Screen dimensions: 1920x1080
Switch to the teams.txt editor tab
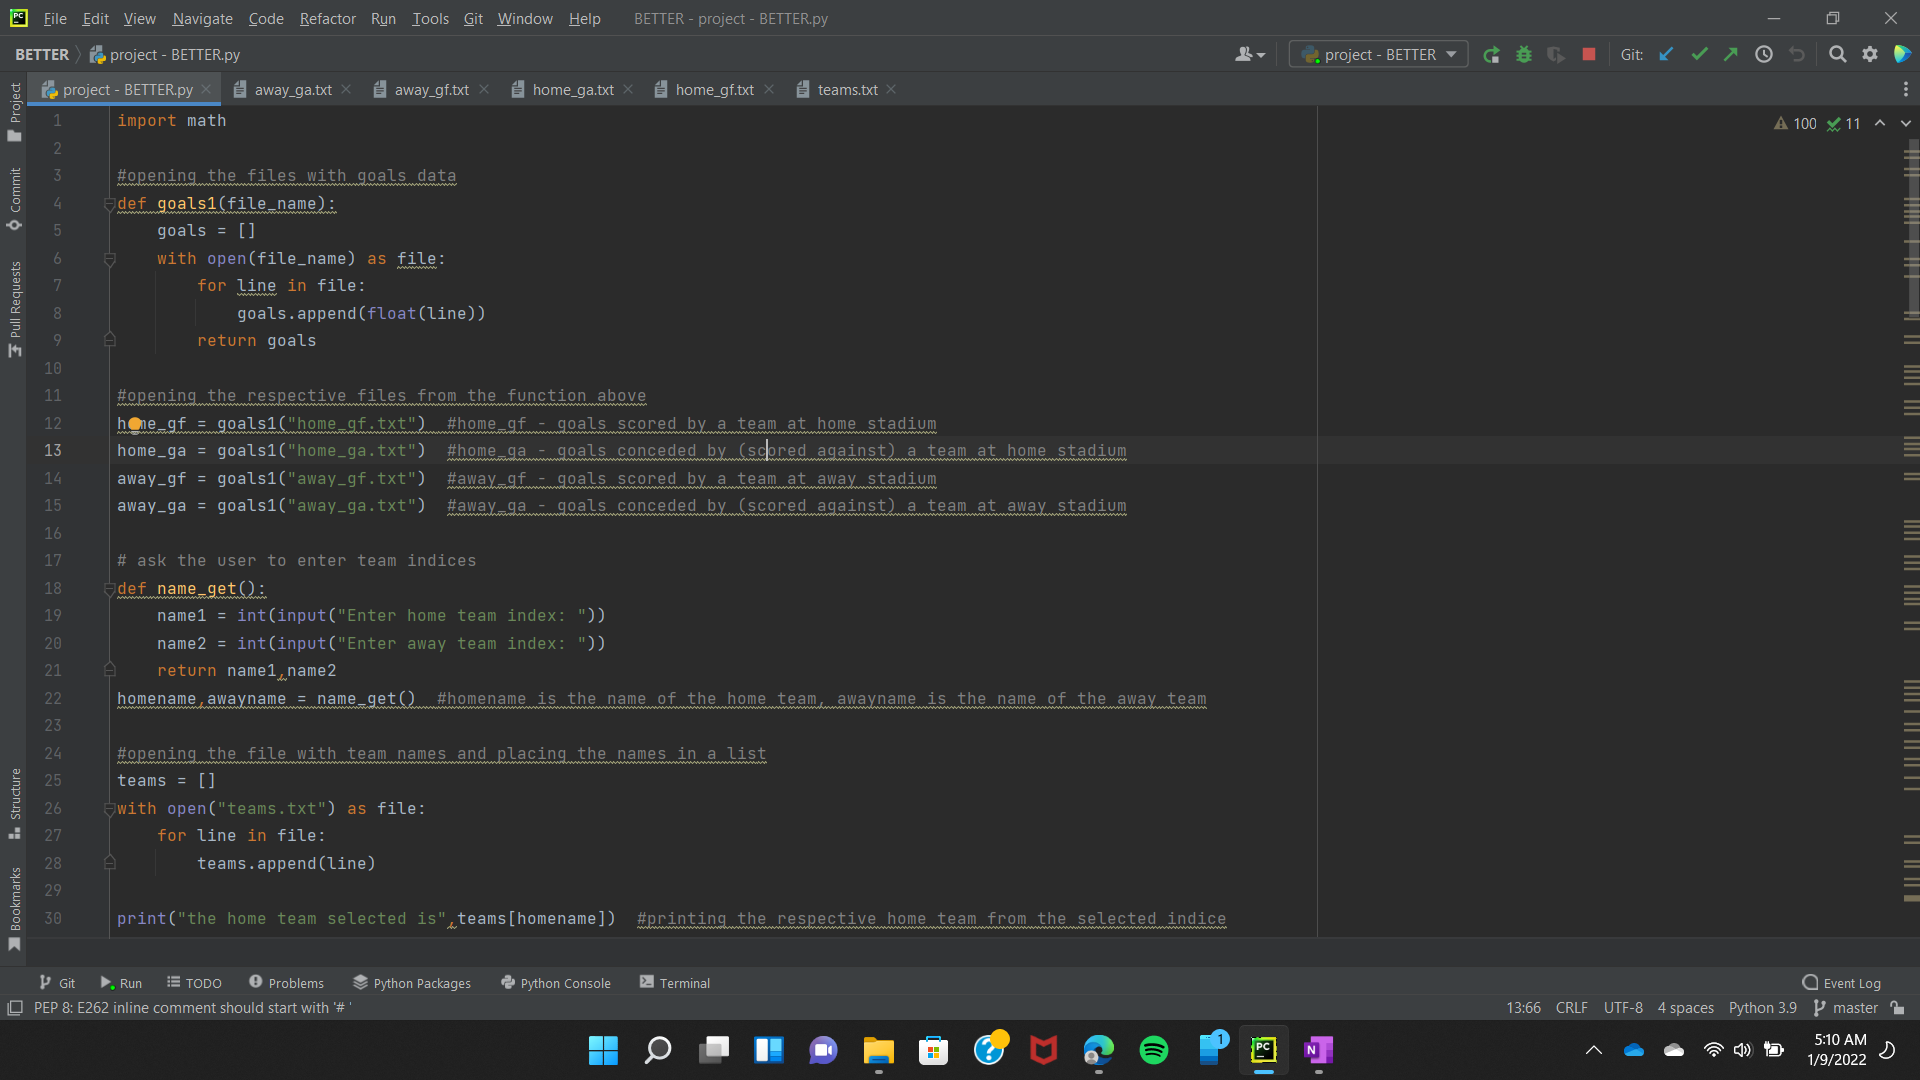point(846,90)
